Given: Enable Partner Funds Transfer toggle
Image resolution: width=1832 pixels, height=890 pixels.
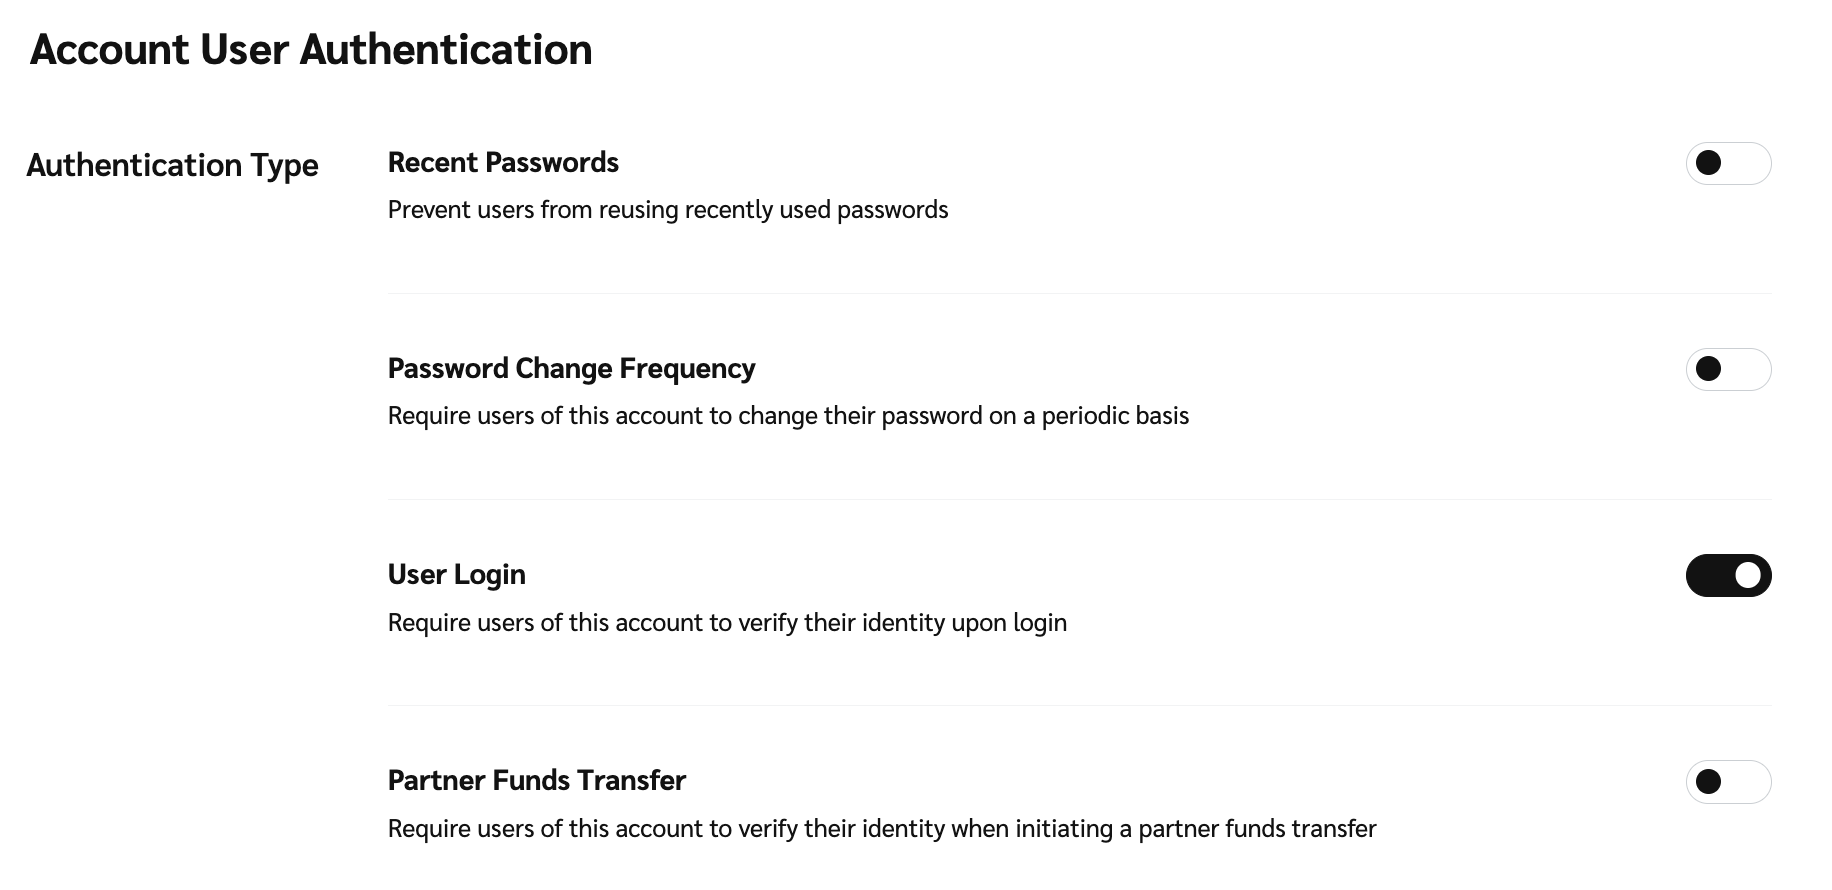Looking at the screenshot, I should point(1728,782).
